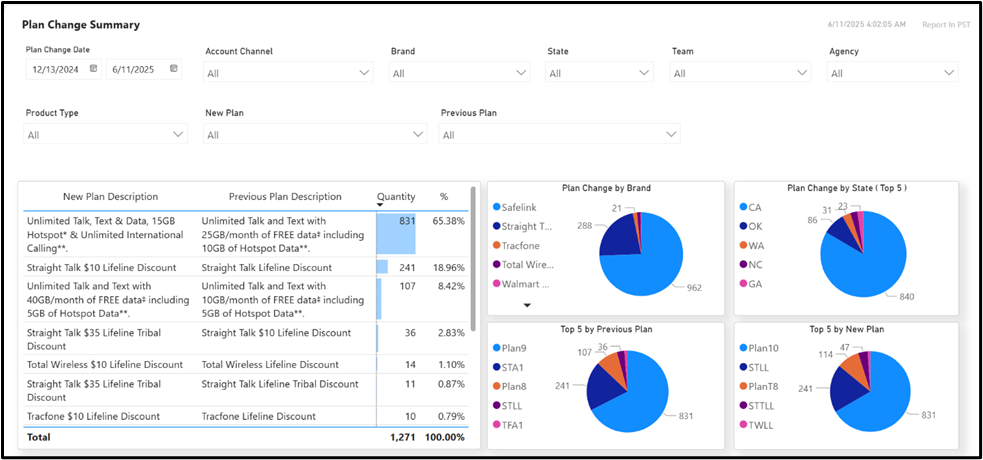Select WA legend item in State chart
983x460 pixels.
pyautogui.click(x=751, y=246)
